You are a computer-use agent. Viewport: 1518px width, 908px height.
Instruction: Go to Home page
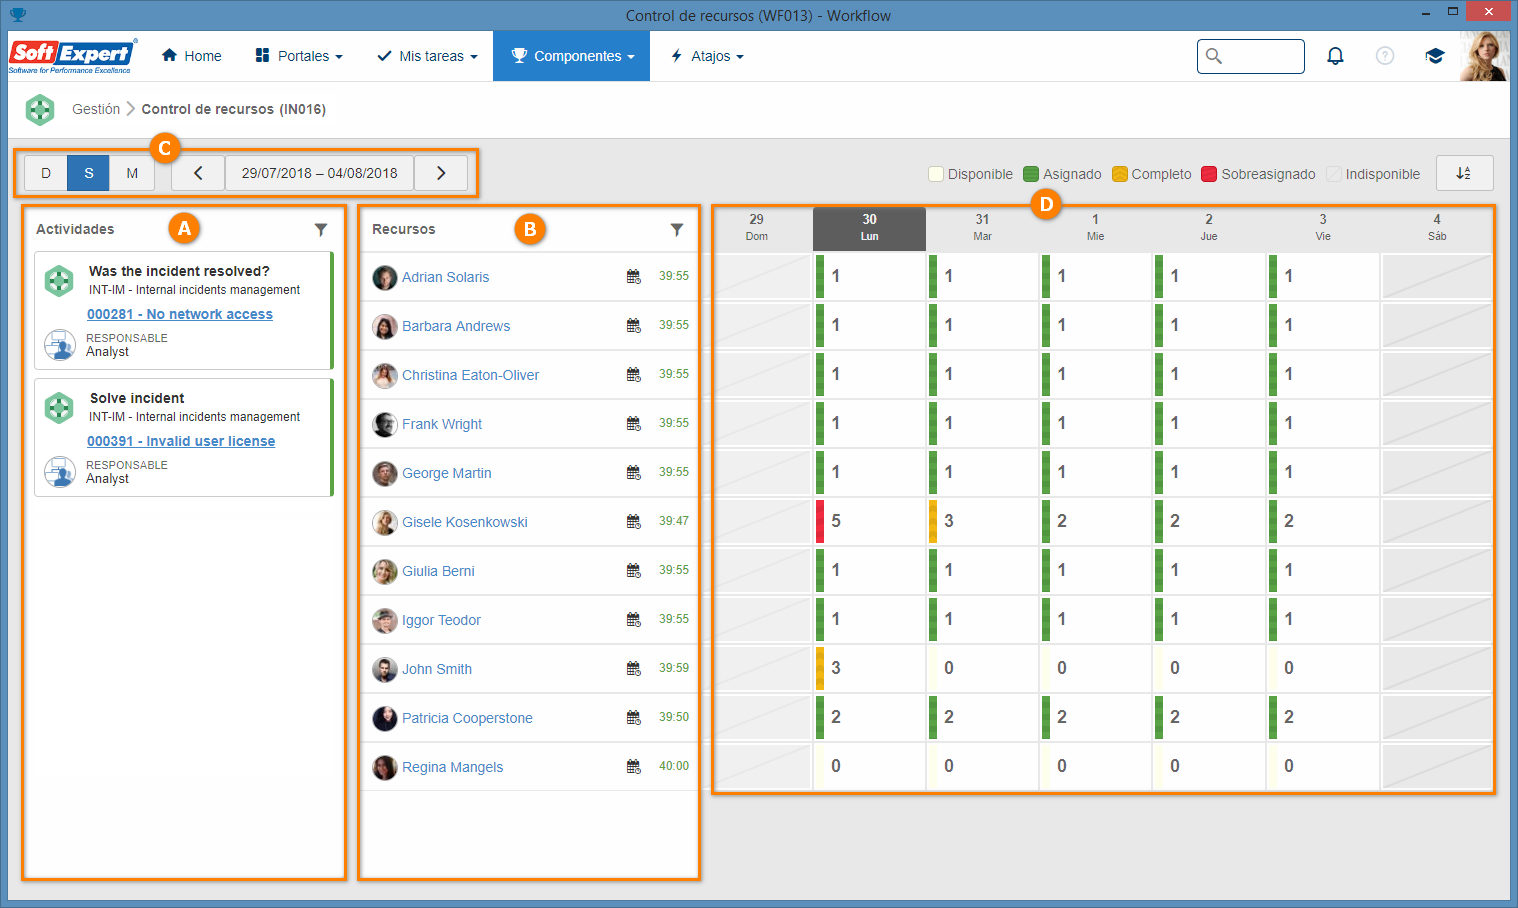pyautogui.click(x=192, y=56)
